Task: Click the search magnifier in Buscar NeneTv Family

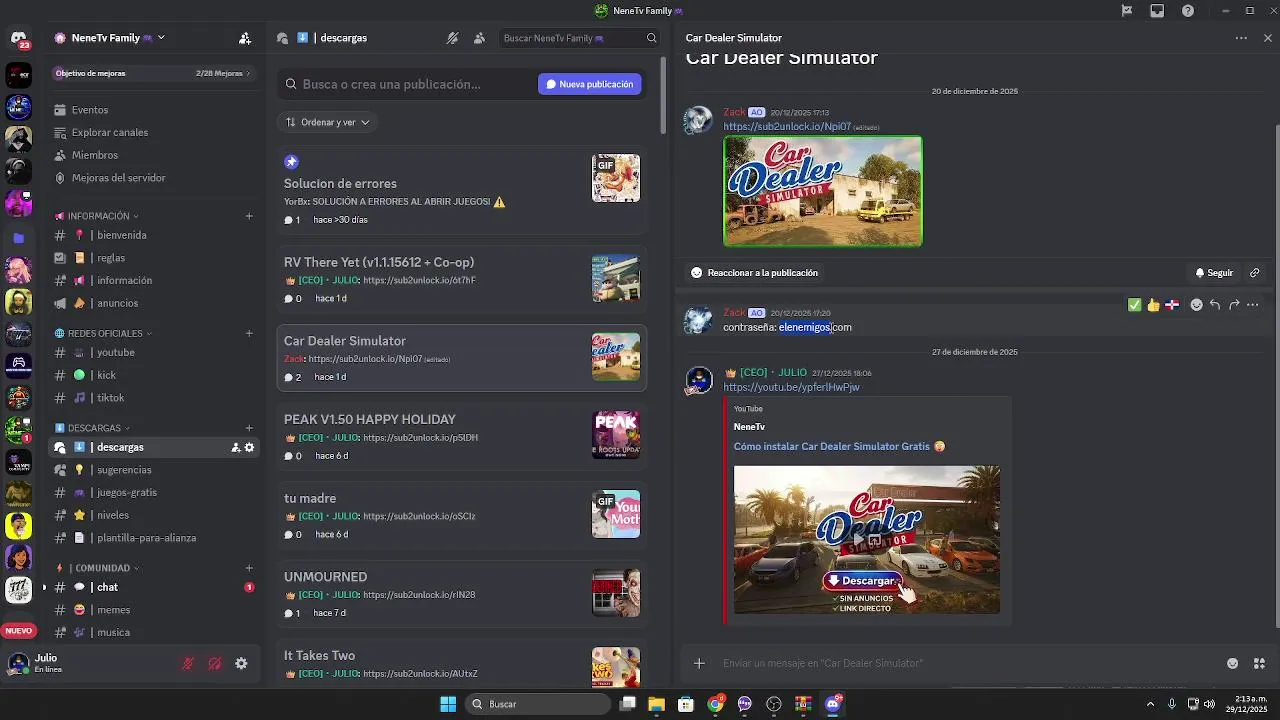Action: [x=652, y=38]
